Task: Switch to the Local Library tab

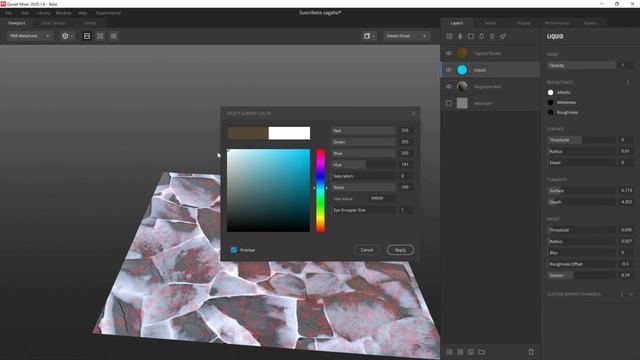Action: (x=53, y=23)
